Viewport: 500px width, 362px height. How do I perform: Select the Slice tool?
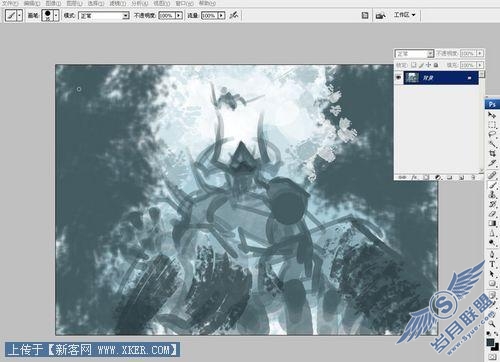tap(492, 163)
